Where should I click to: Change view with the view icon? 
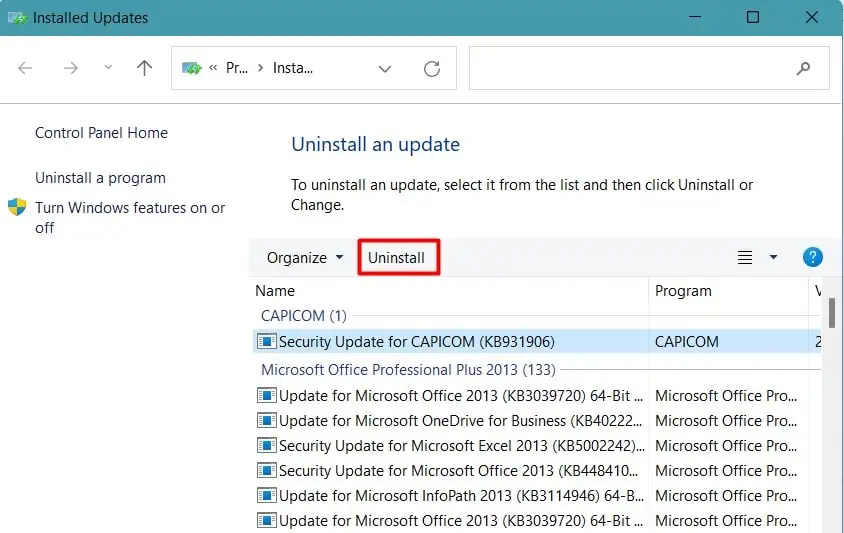tap(745, 258)
